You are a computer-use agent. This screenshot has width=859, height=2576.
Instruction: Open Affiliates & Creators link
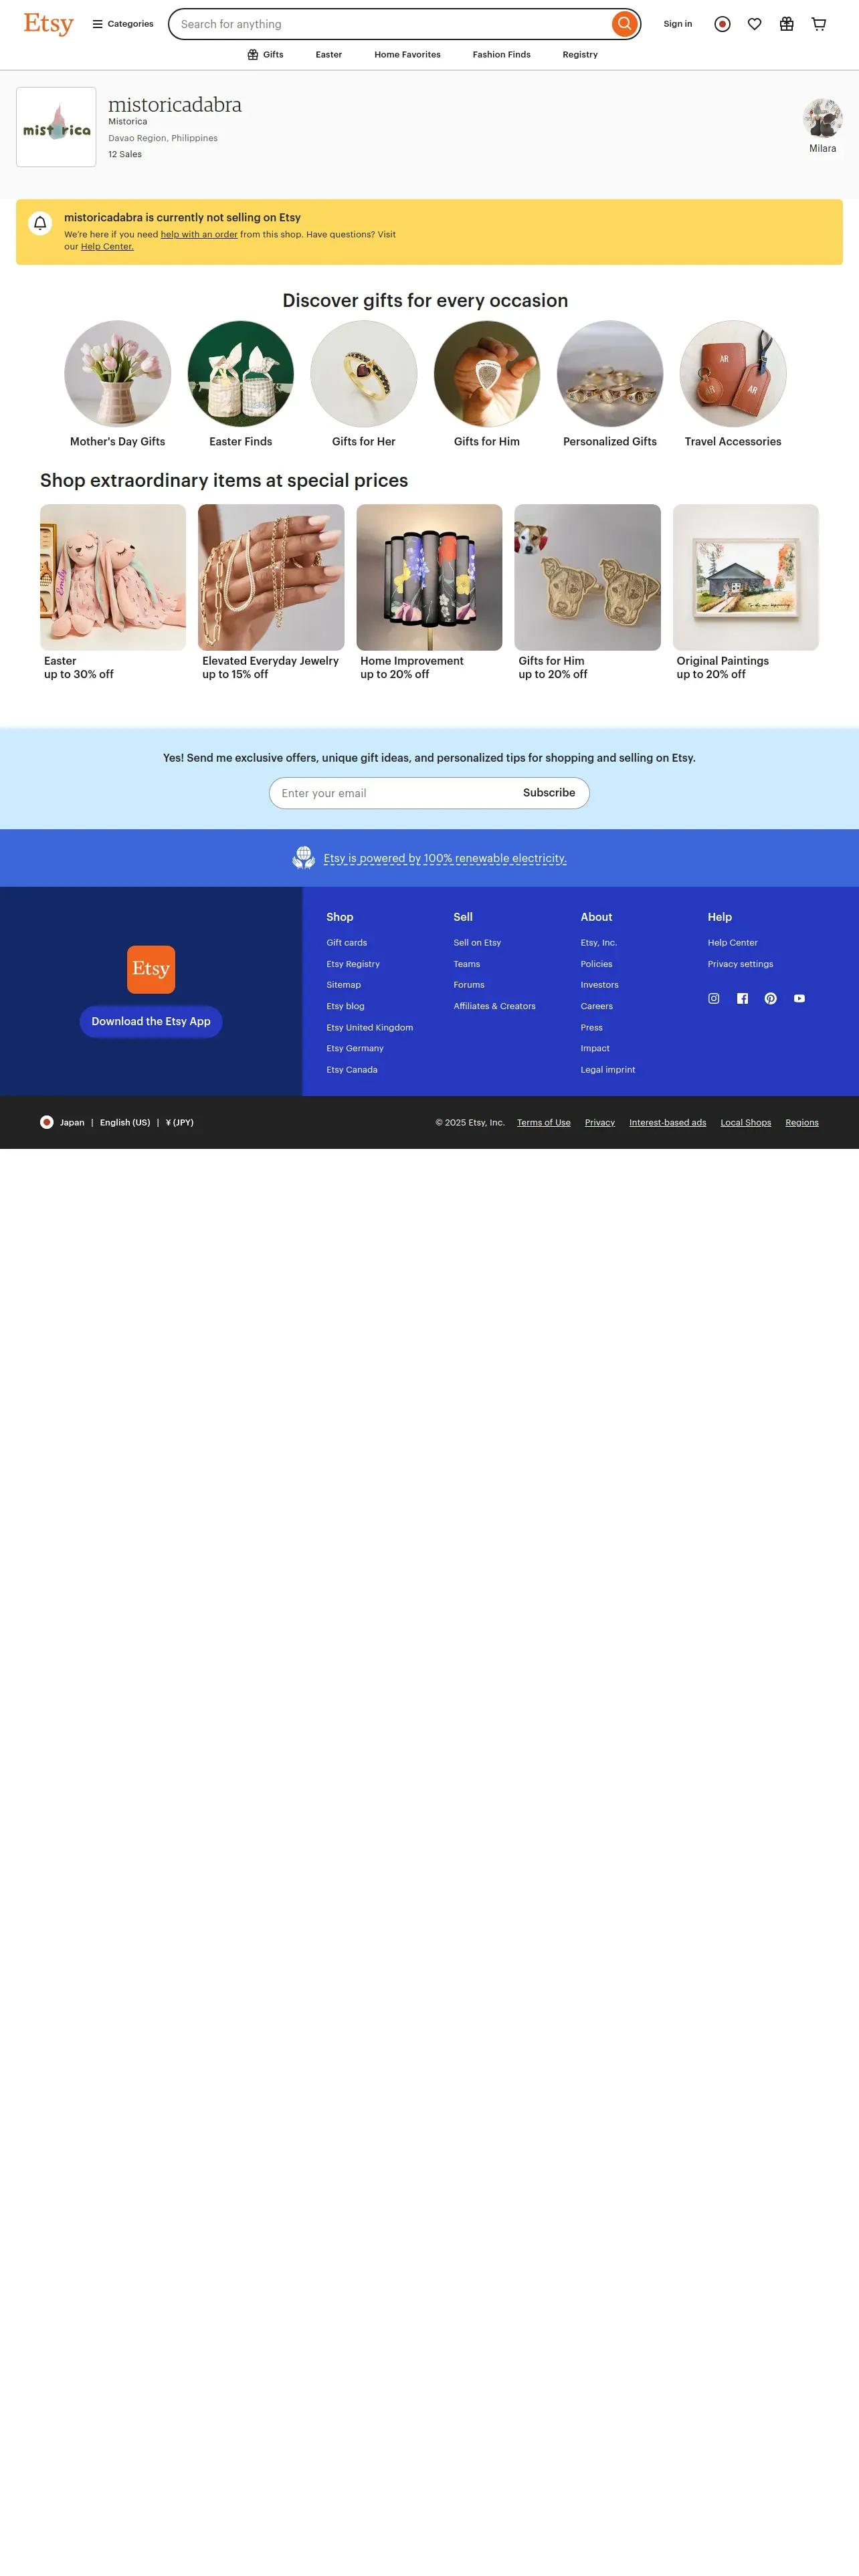494,1006
